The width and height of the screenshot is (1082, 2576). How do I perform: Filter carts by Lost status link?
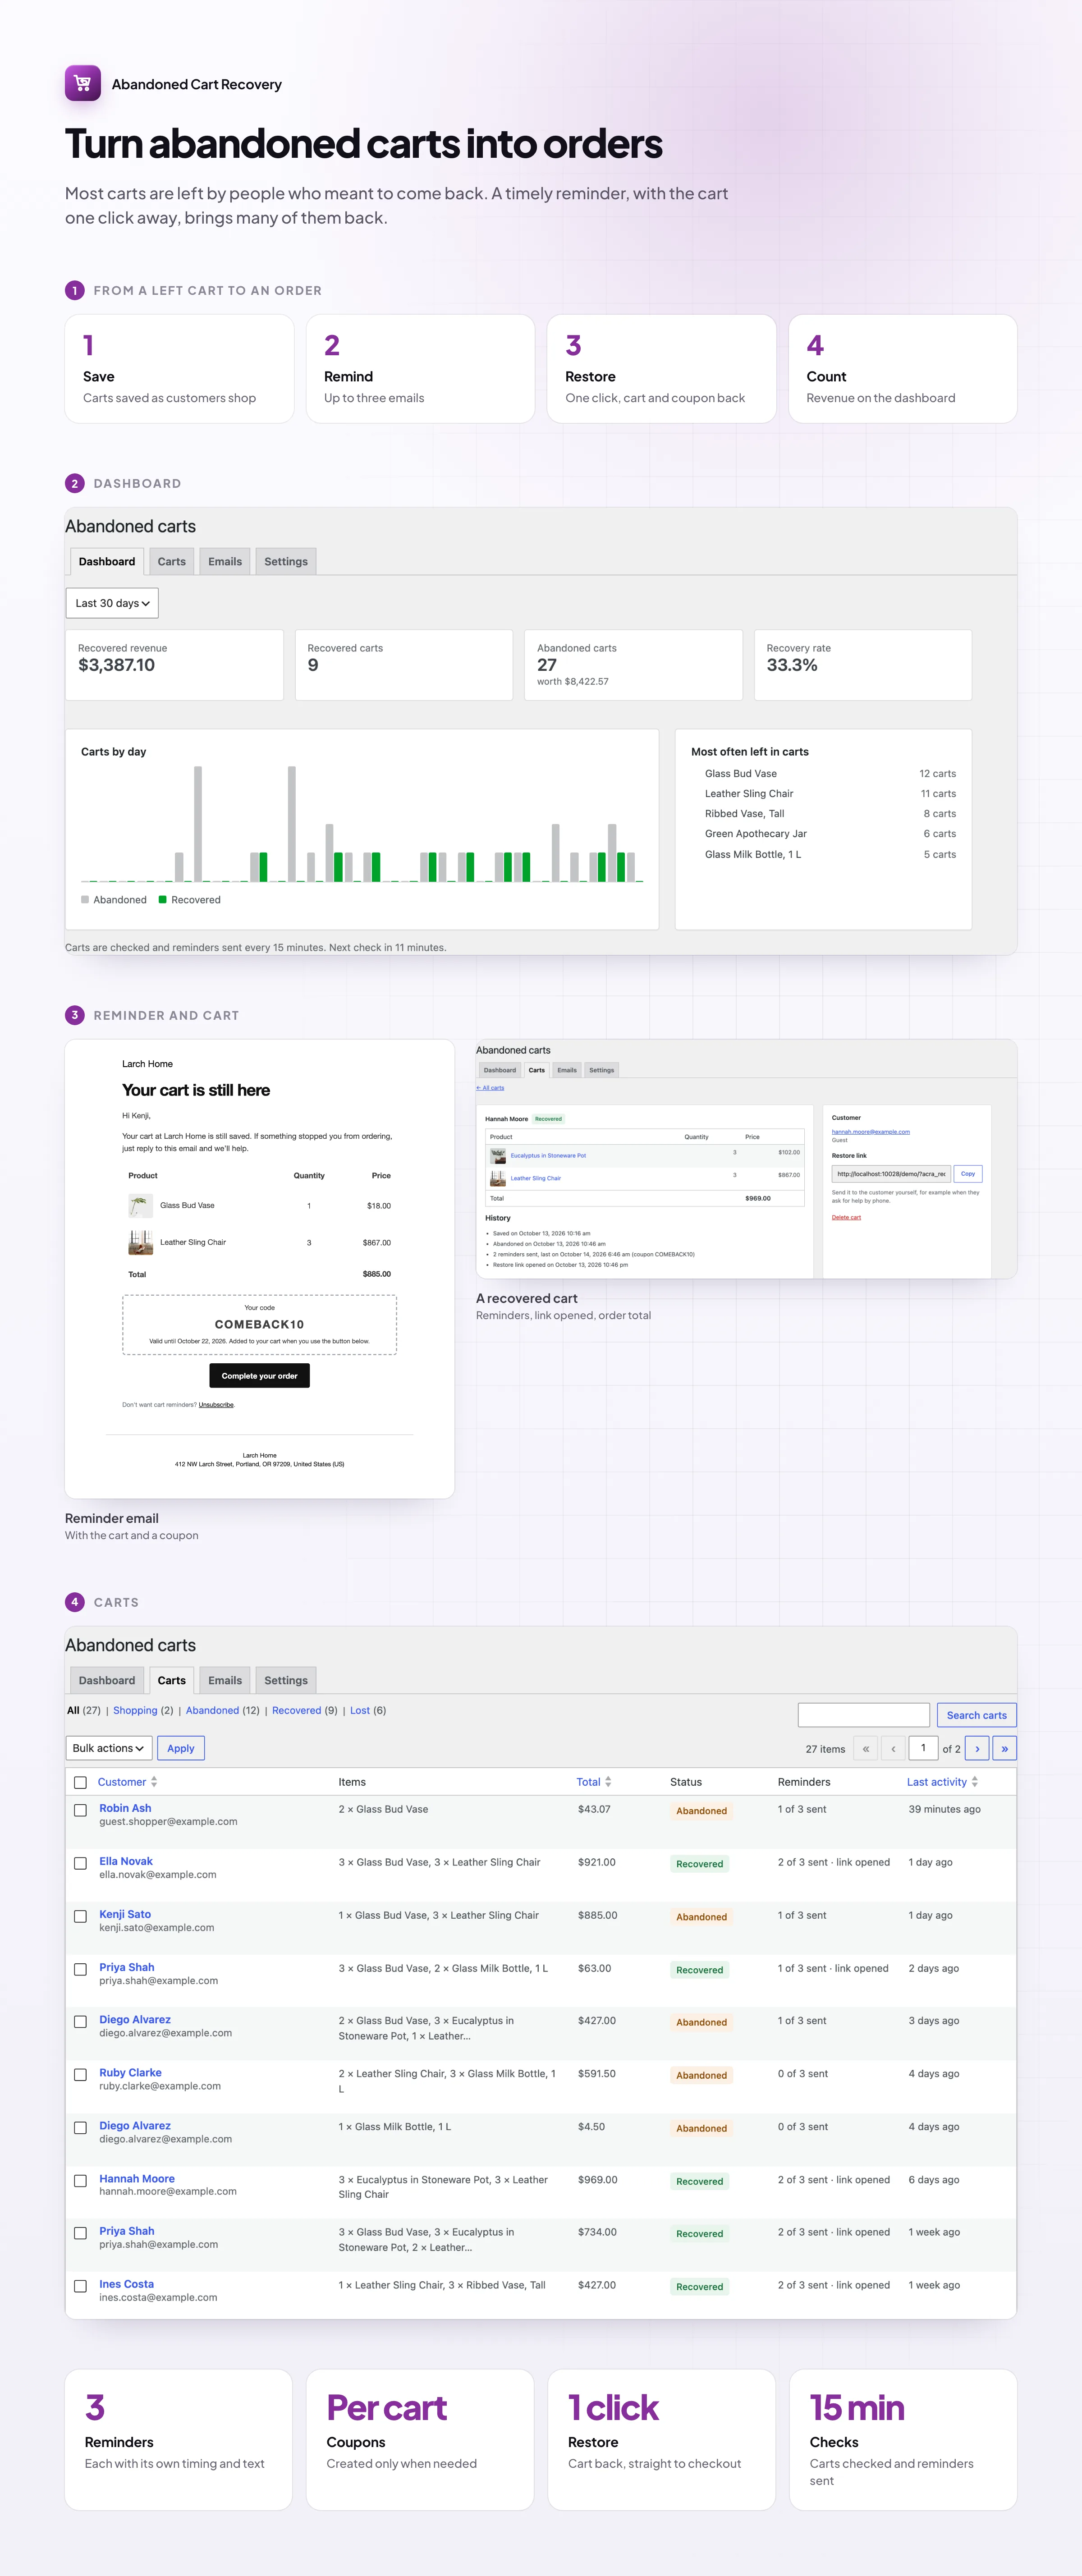(x=360, y=1711)
